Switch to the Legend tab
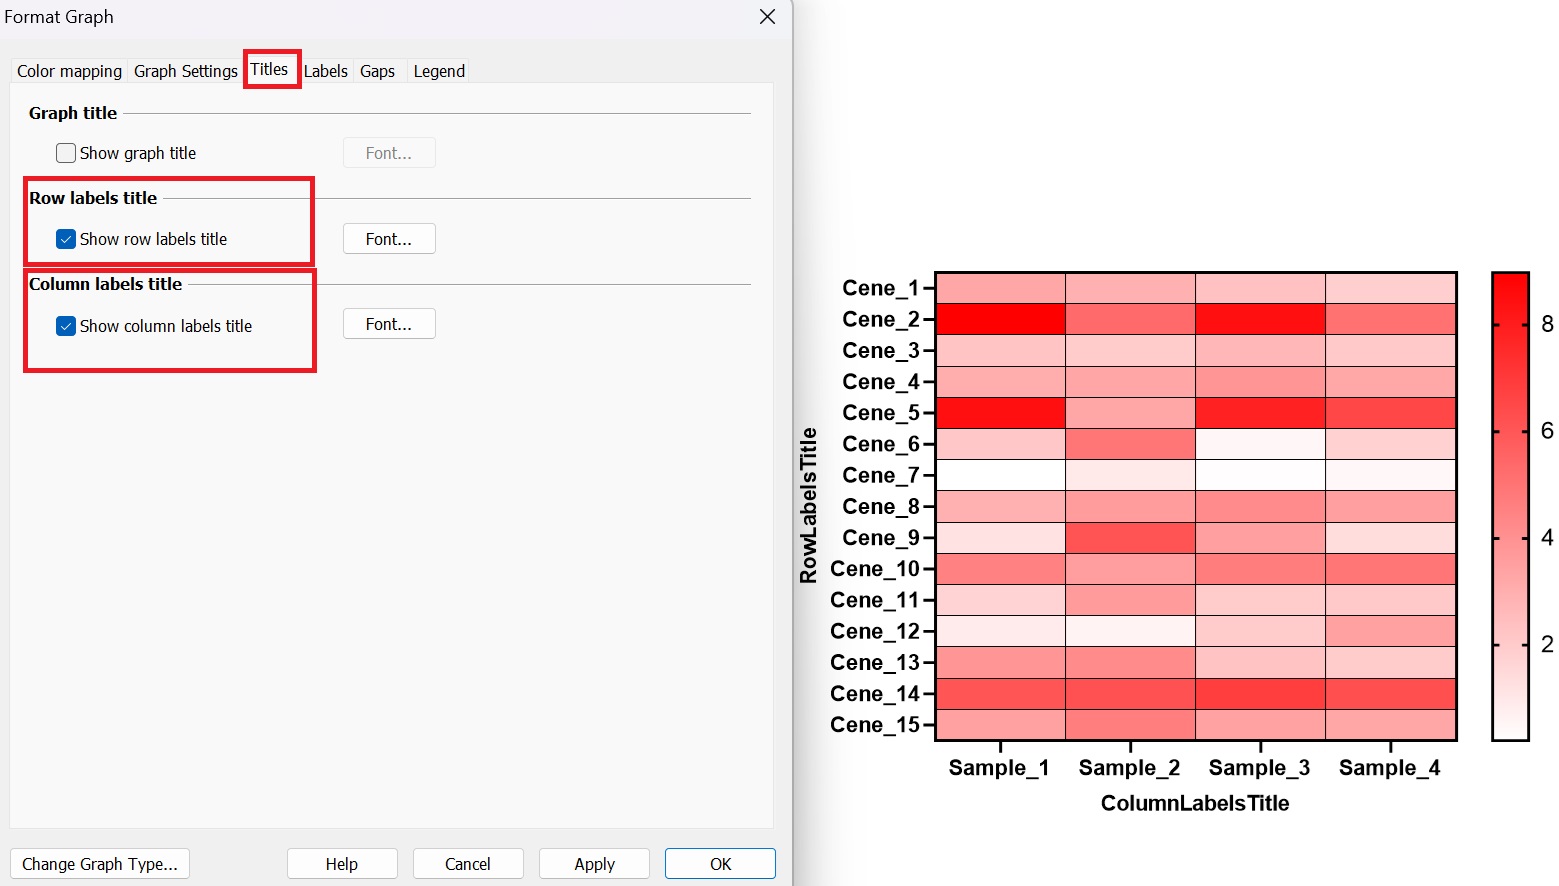Viewport: 1559px width, 886px height. (x=439, y=71)
